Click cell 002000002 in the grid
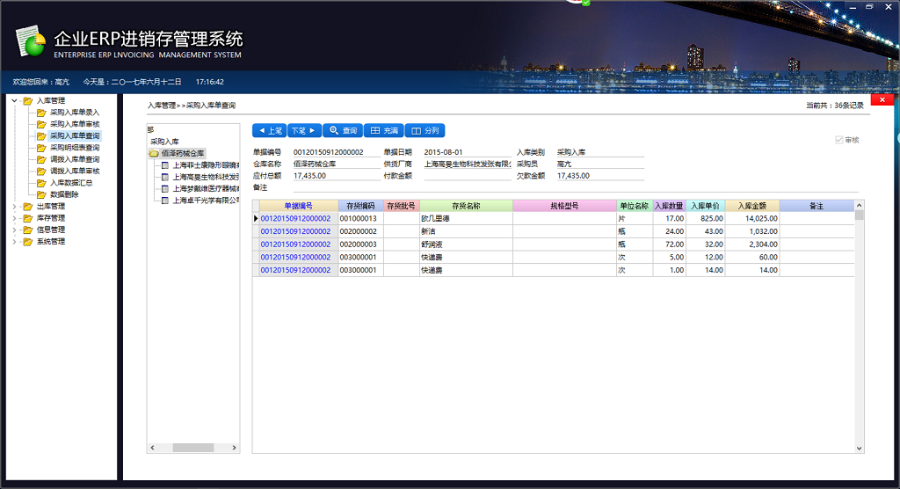The width and height of the screenshot is (900, 489). tap(360, 231)
